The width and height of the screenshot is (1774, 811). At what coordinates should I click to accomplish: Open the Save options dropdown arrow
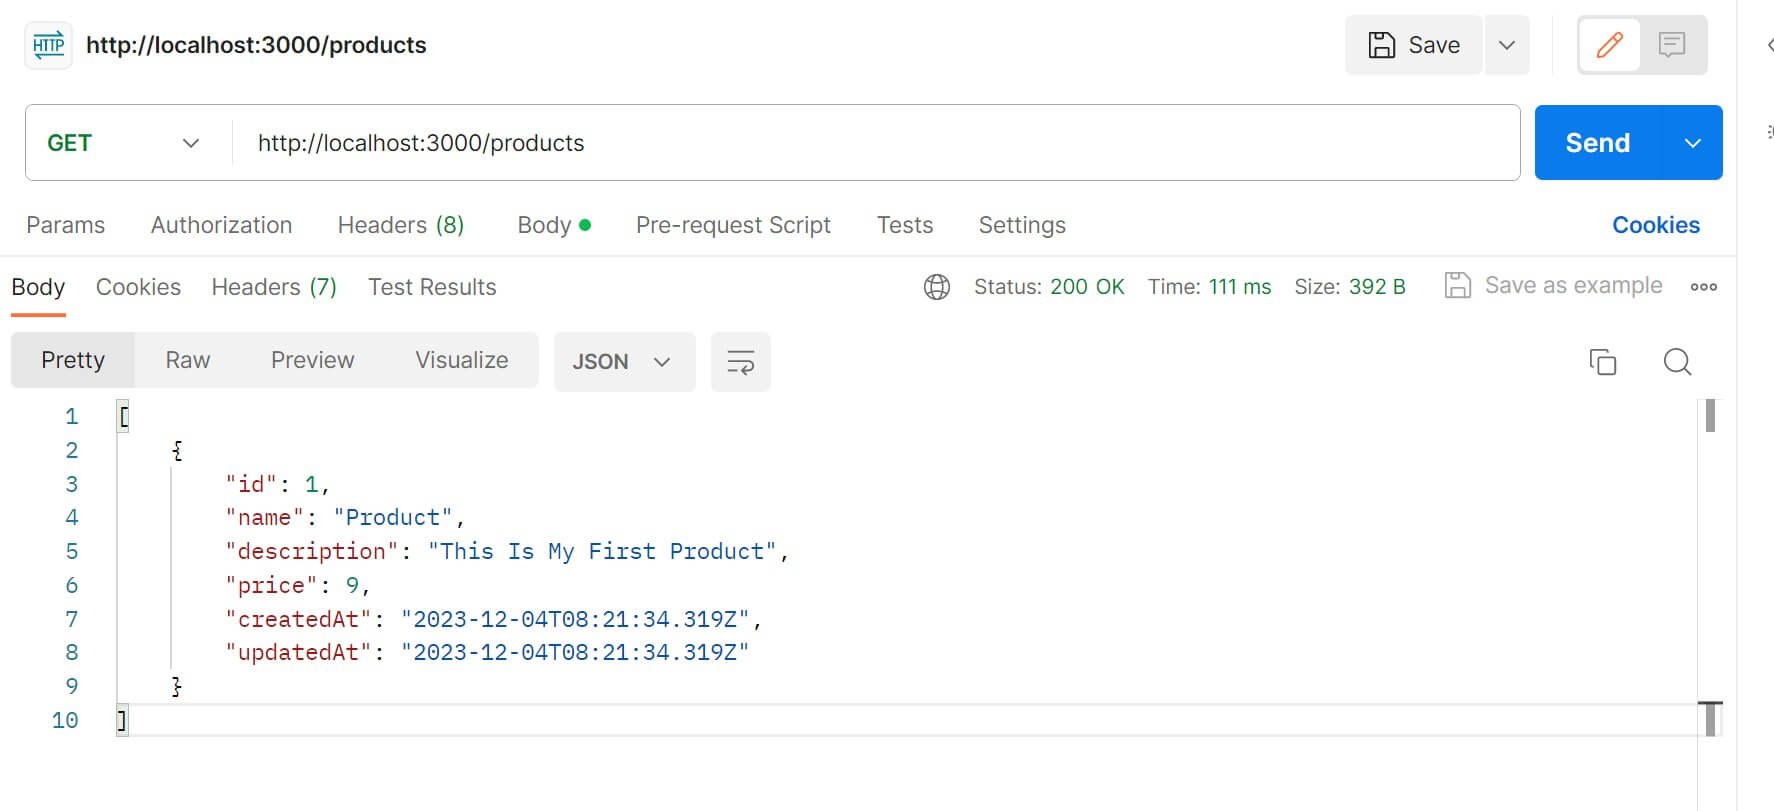point(1507,45)
